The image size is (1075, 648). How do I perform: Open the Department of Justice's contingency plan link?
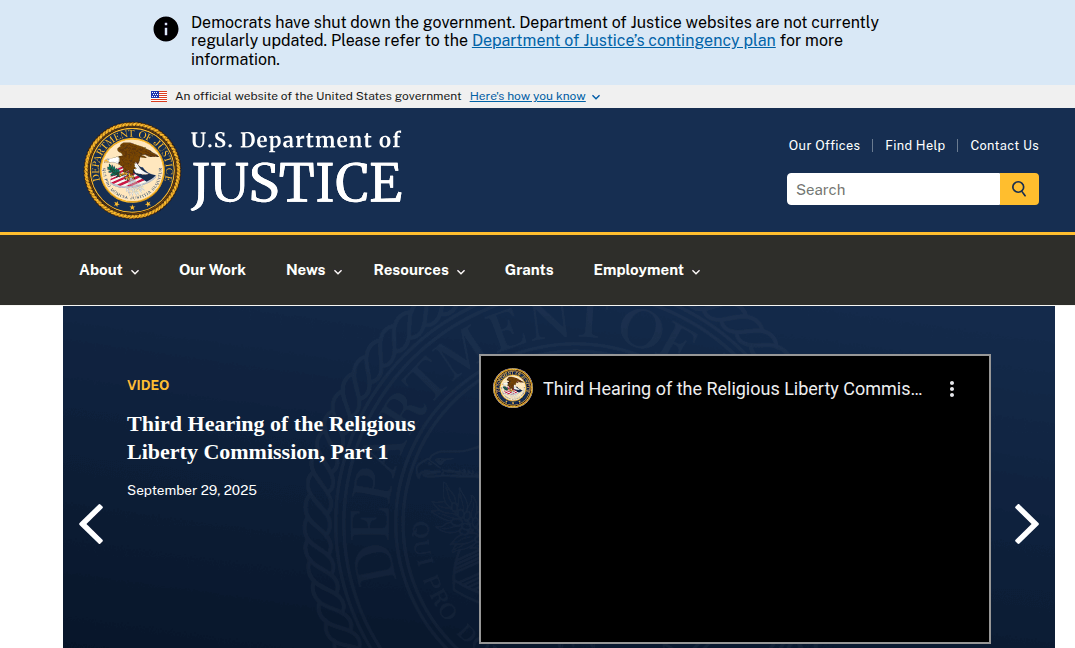(623, 41)
